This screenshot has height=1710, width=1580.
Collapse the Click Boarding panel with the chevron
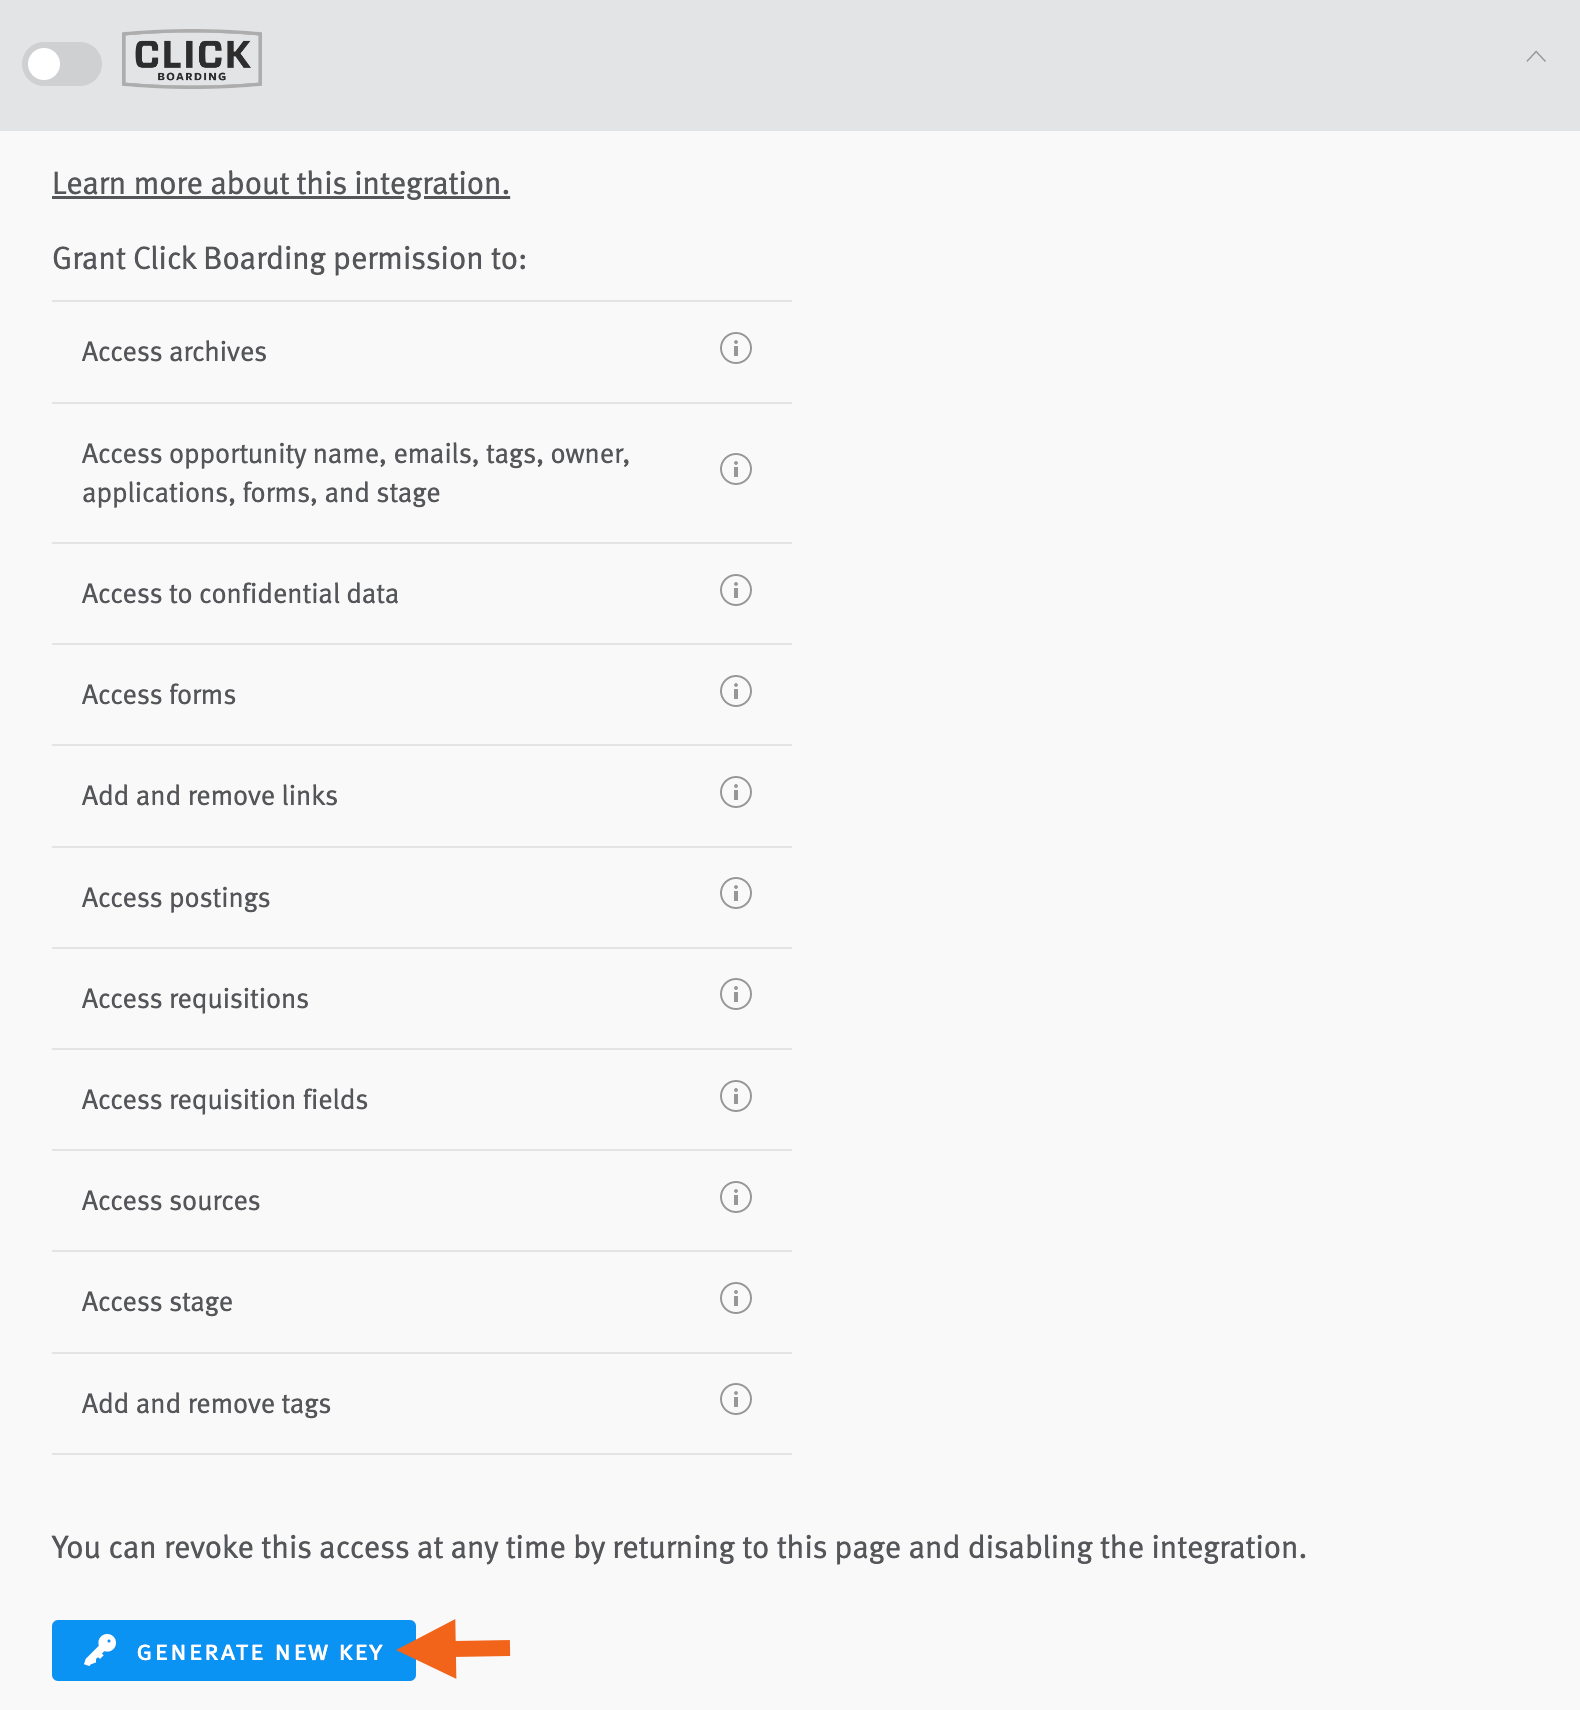point(1537,57)
